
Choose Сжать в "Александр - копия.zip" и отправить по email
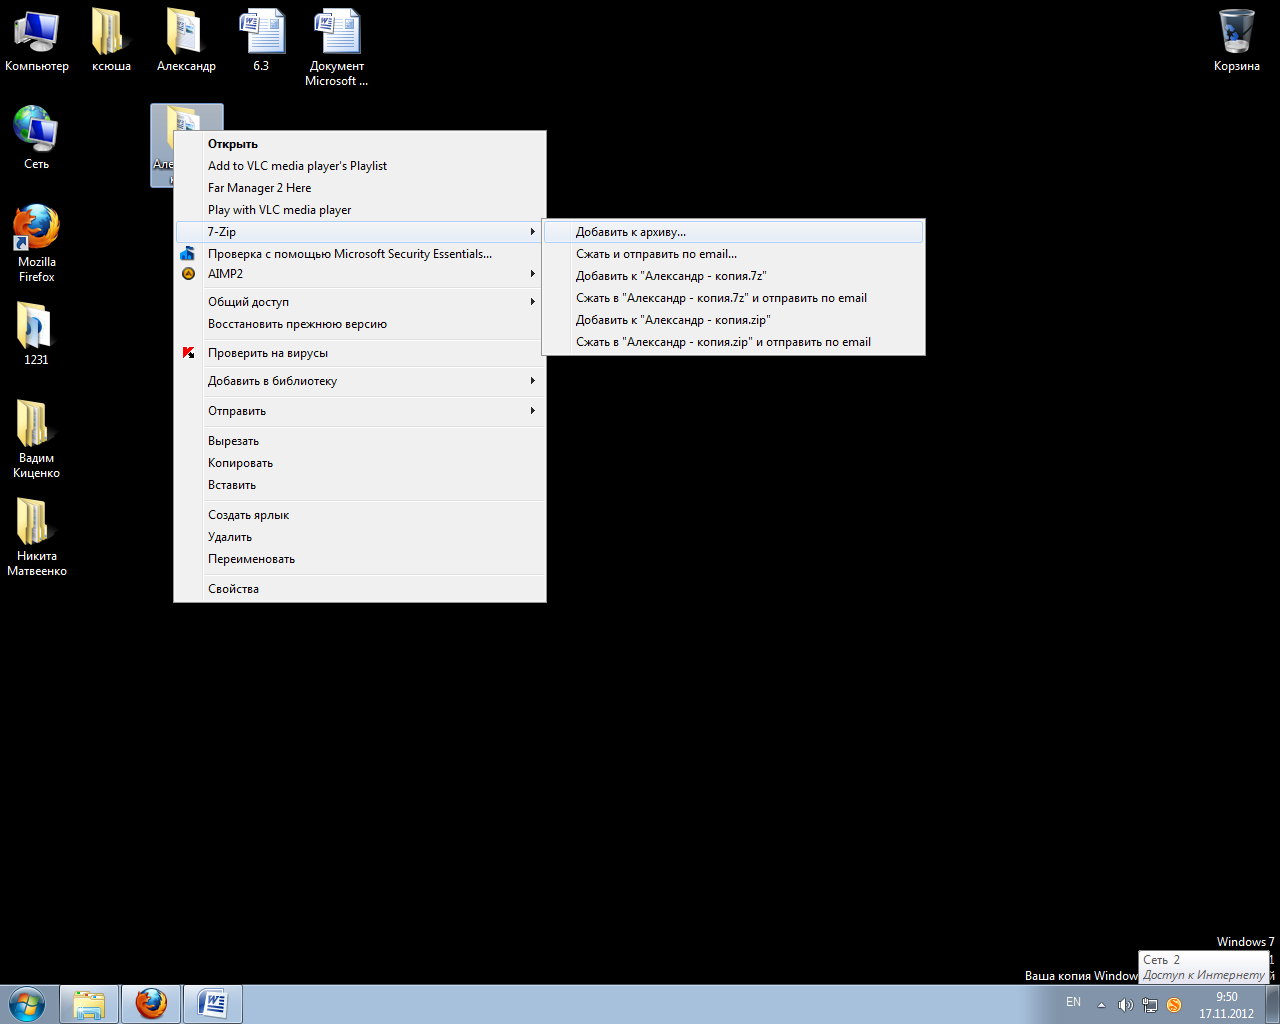pyautogui.click(x=733, y=342)
